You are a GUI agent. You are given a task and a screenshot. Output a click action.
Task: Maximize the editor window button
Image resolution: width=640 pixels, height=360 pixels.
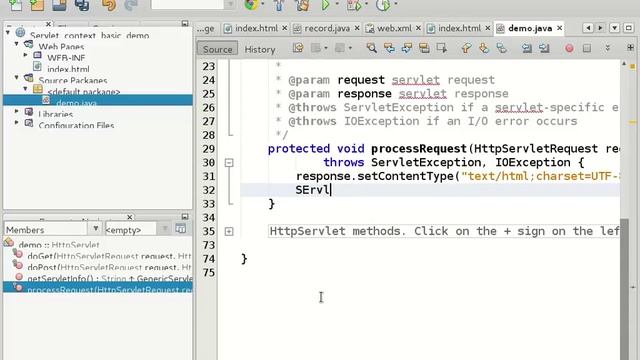pyautogui.click(x=629, y=28)
